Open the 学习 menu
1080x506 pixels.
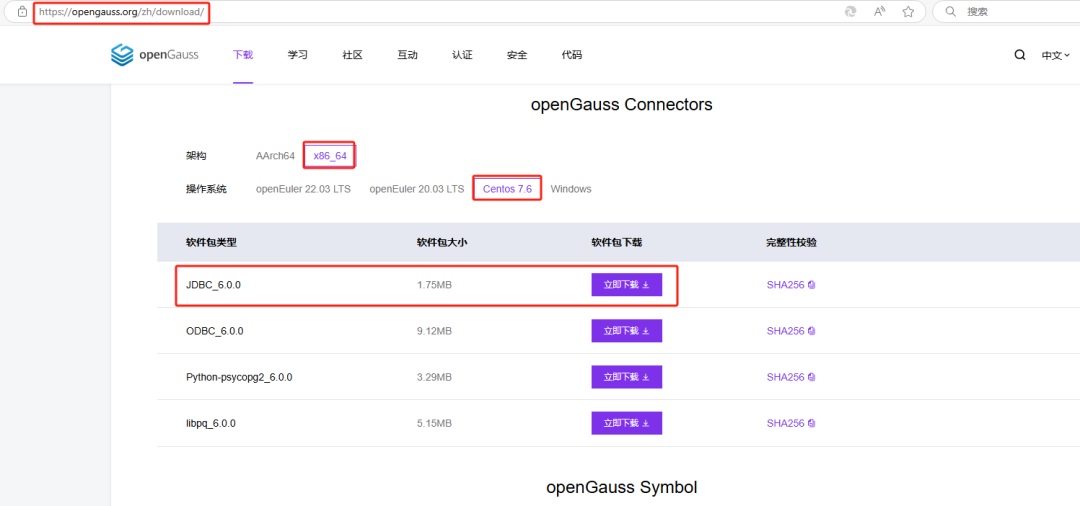(x=298, y=55)
